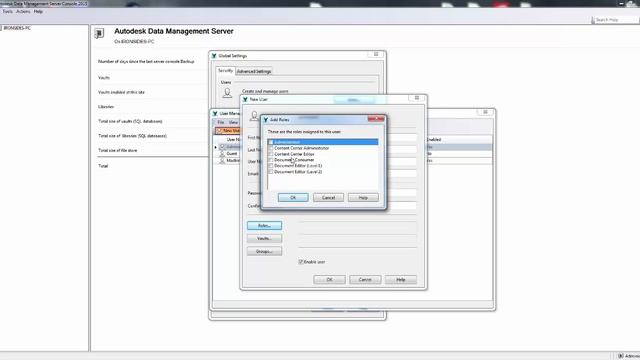Close the Global Settings window

376,54
